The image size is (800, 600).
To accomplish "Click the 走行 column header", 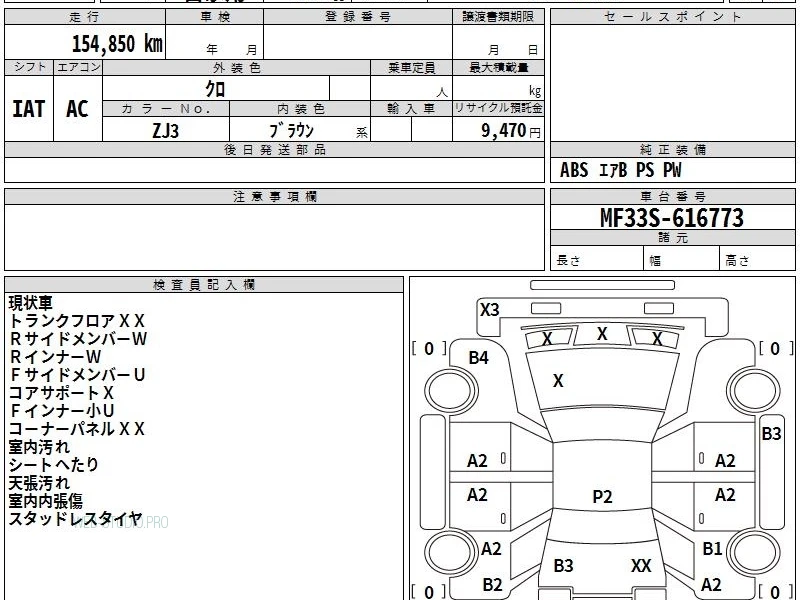I will point(85,17).
